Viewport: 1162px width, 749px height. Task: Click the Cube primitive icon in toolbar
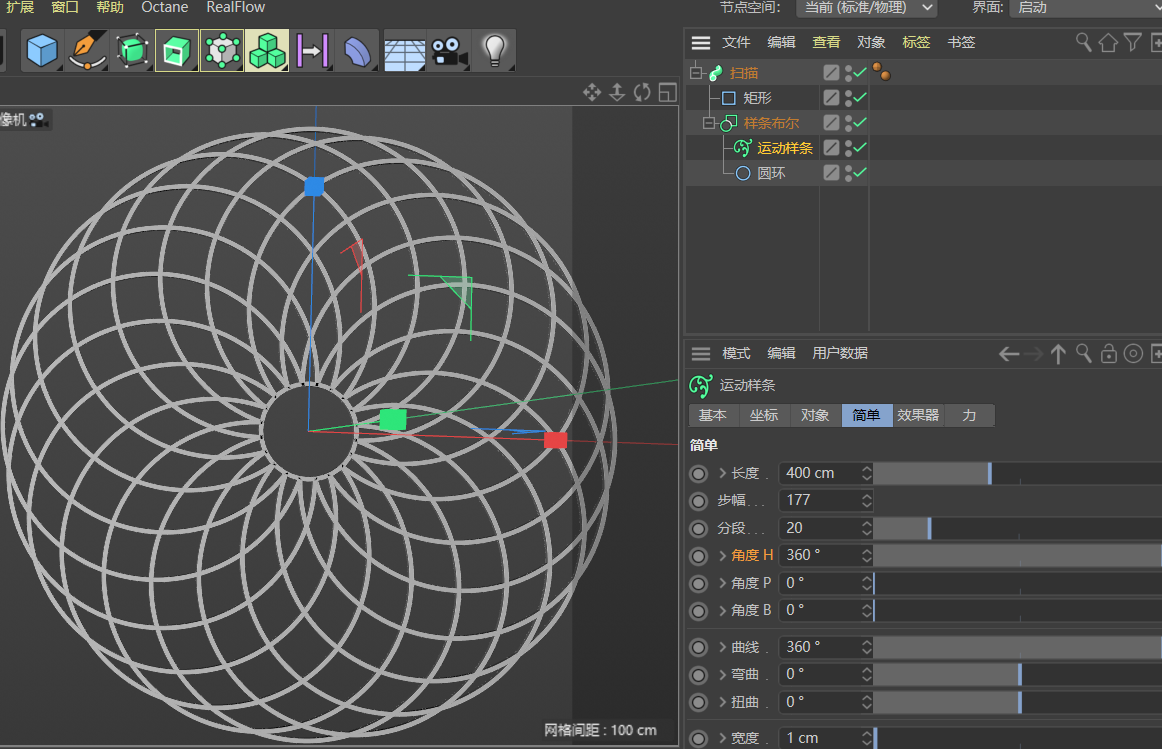41,50
